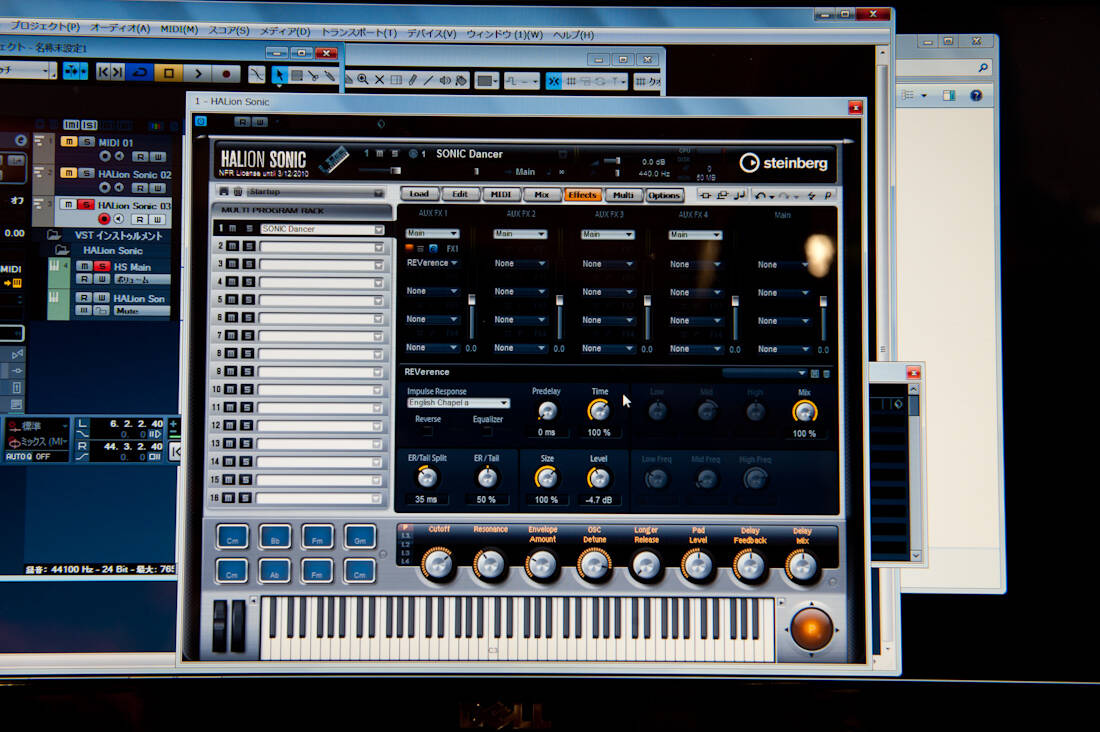Select the Line tool in Cubase toolbar
The image size is (1100, 732).
pyautogui.click(x=428, y=80)
